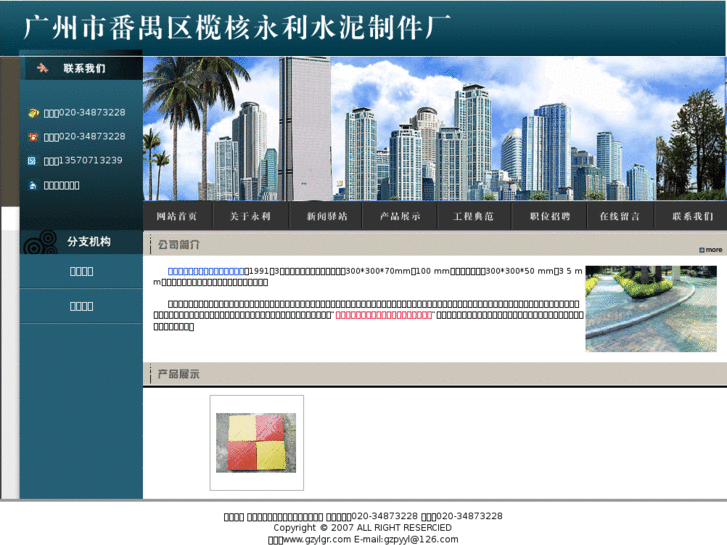Open the 产品展示 nav item
This screenshot has height=545, width=727.
pos(400,216)
